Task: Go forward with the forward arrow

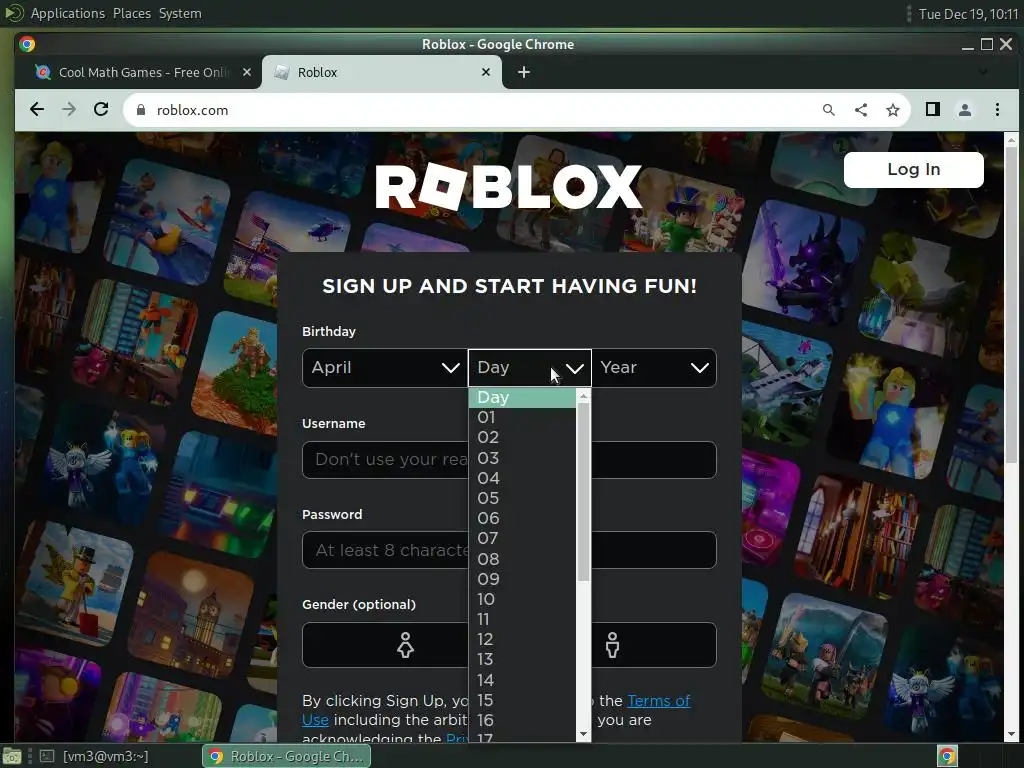Action: pos(69,110)
